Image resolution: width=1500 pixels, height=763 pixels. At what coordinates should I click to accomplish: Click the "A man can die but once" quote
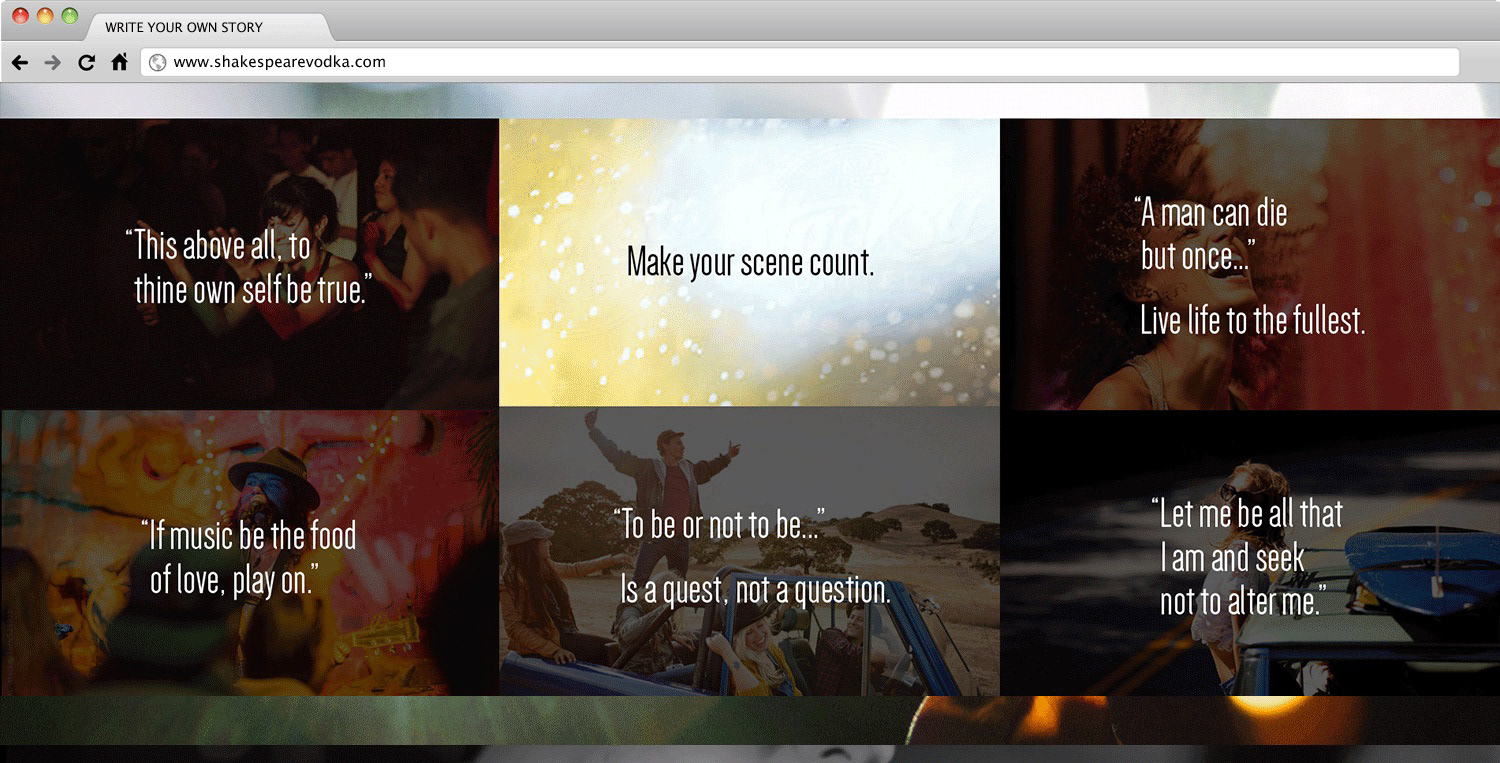tap(1212, 235)
